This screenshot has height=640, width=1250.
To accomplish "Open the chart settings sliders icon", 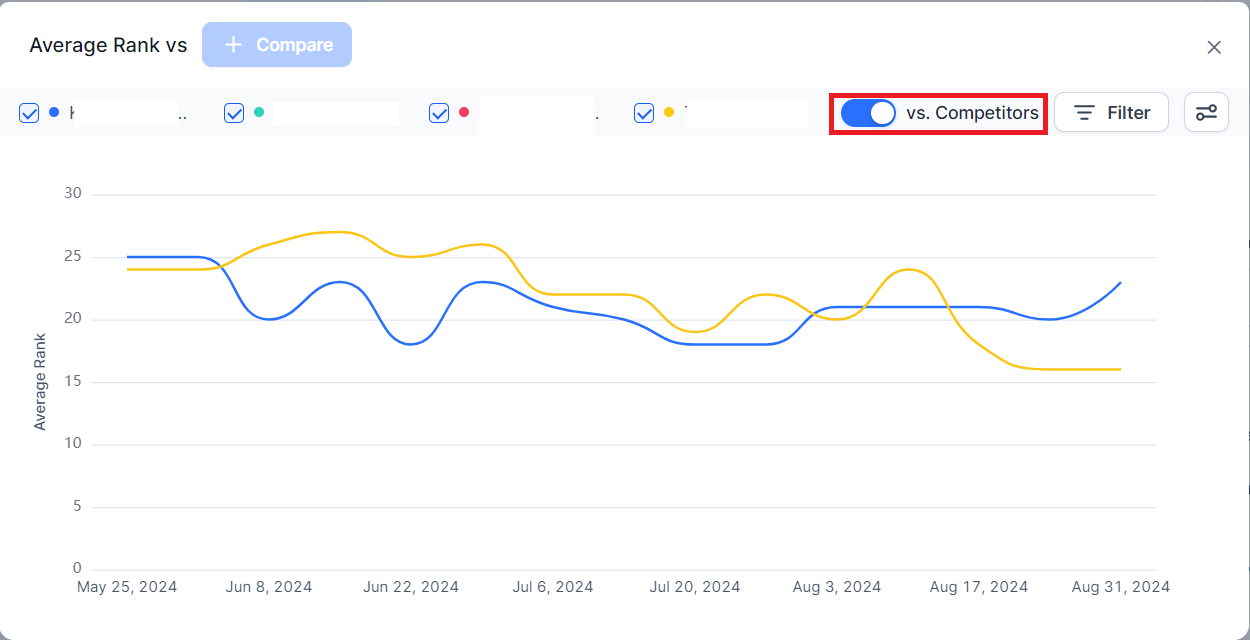I will coord(1206,112).
